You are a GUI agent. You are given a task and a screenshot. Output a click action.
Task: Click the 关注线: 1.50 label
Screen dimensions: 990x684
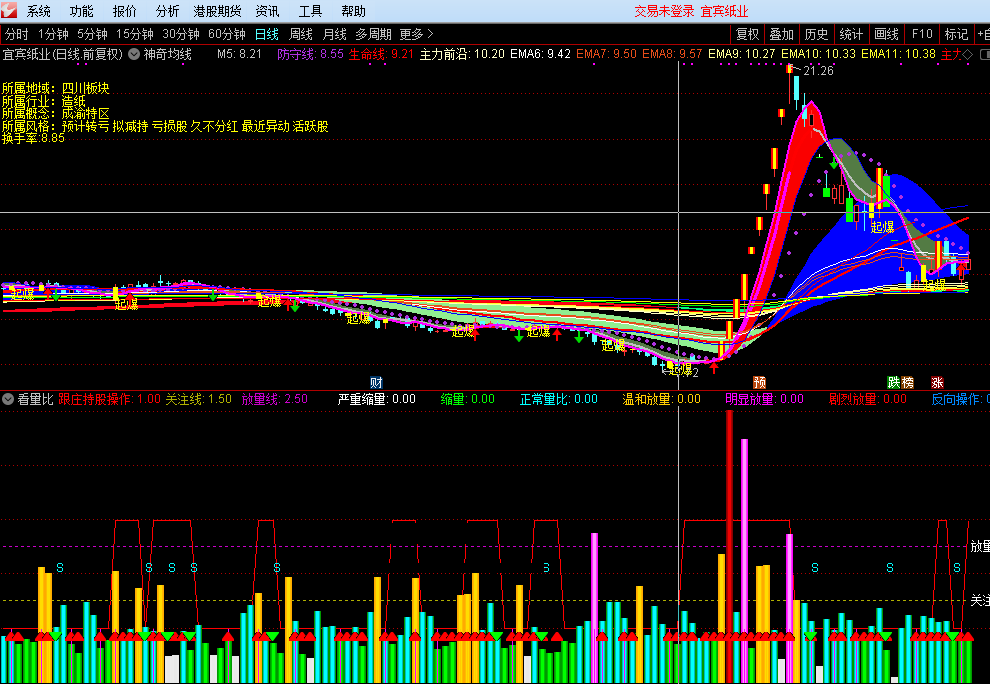click(x=199, y=399)
